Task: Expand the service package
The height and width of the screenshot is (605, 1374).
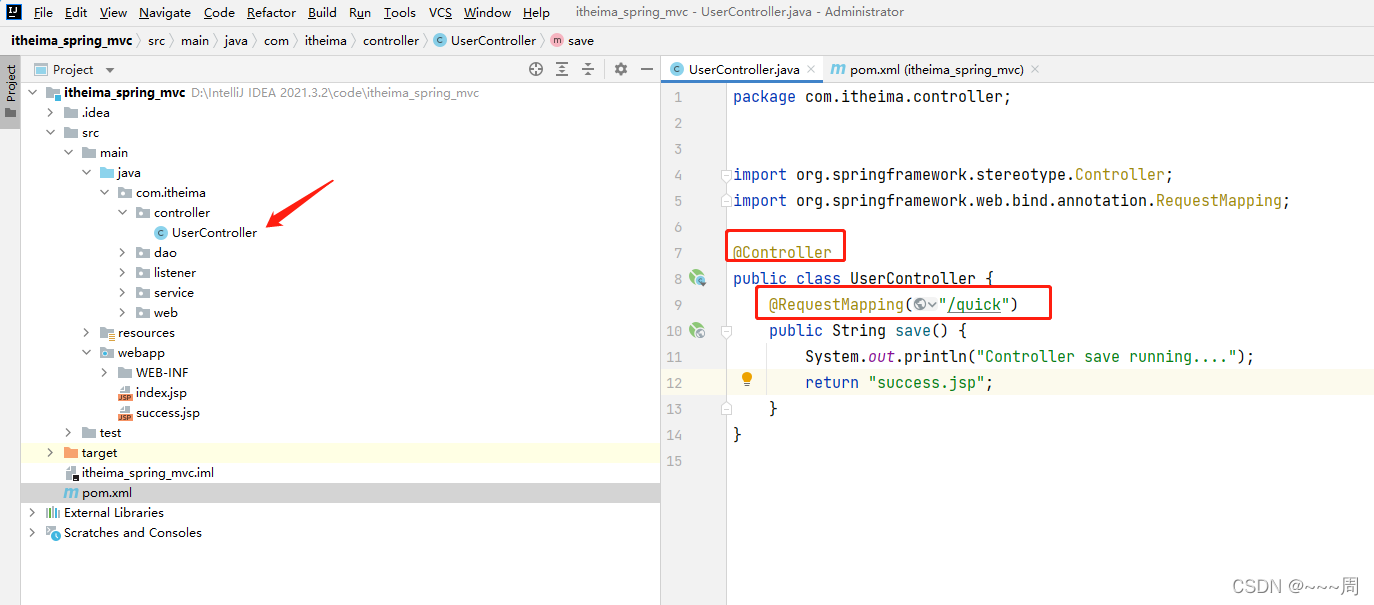Action: pos(123,292)
